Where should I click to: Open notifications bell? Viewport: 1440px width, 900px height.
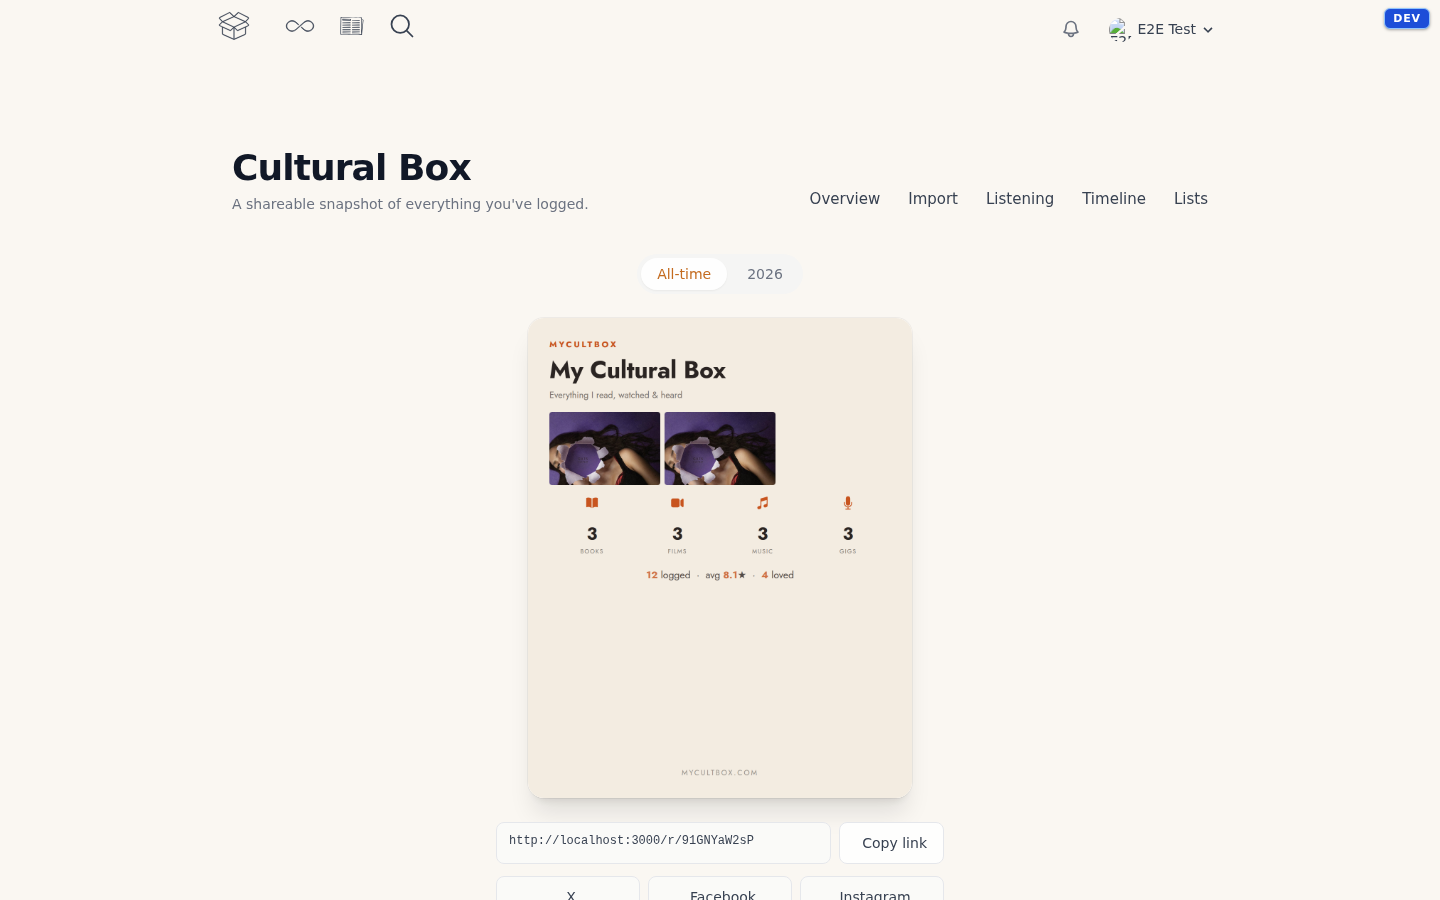pos(1071,29)
